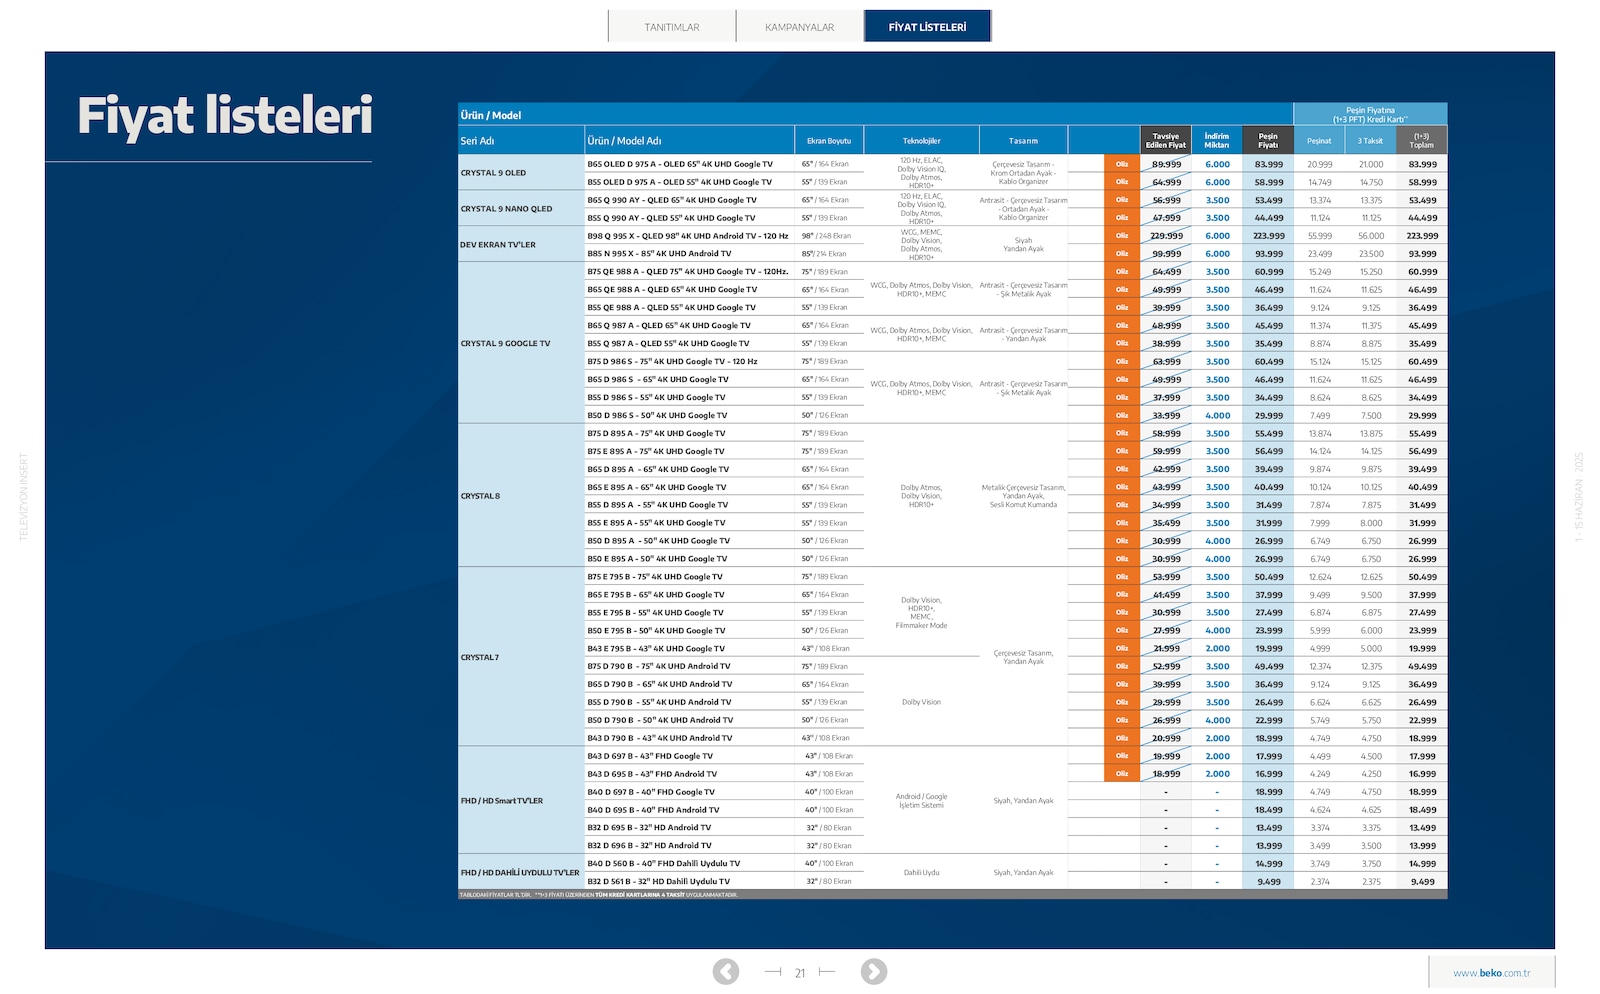Select the CRYSTAL 7 series cell
The width and height of the screenshot is (1600, 994).
(521, 657)
